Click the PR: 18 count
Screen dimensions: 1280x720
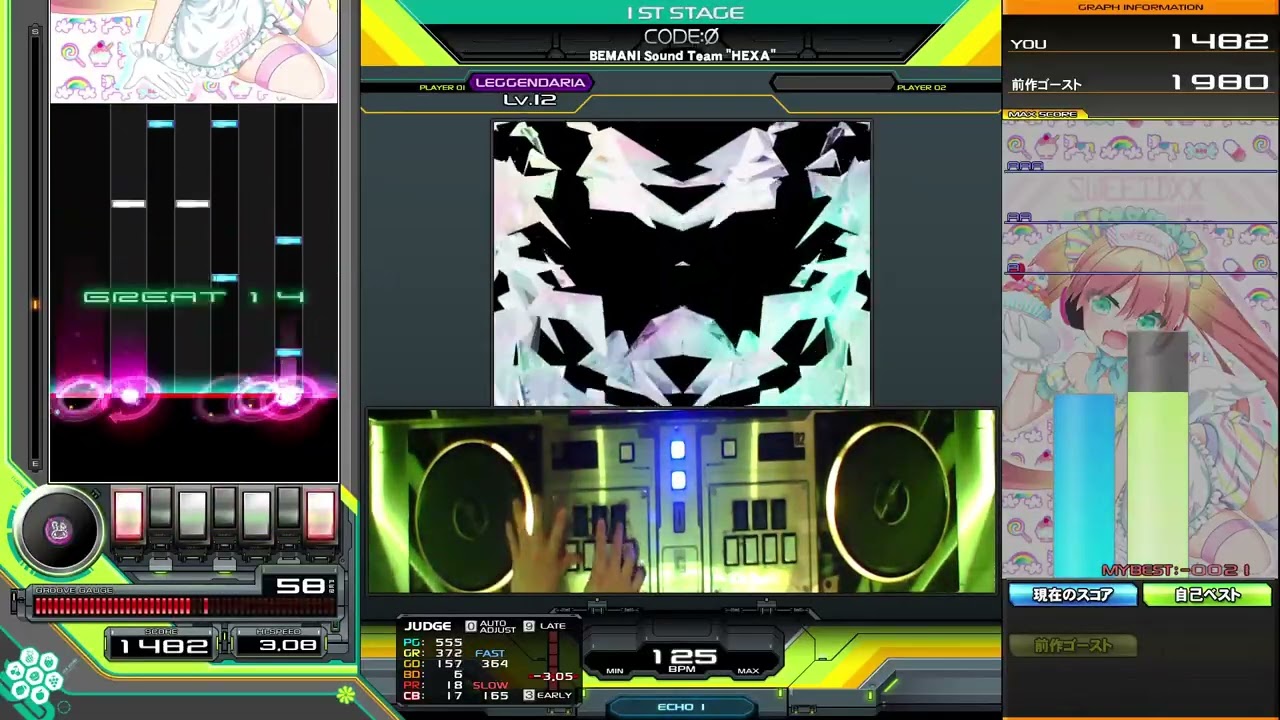point(433,686)
